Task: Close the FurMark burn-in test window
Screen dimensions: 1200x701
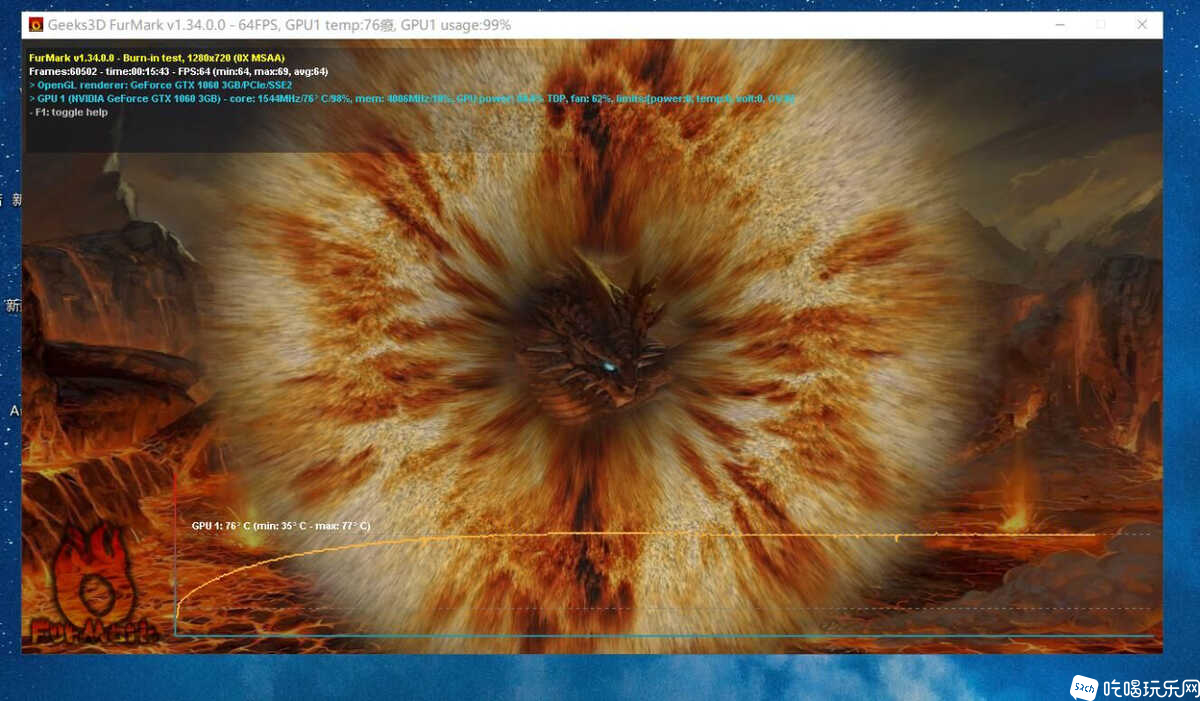Action: 1142,24
